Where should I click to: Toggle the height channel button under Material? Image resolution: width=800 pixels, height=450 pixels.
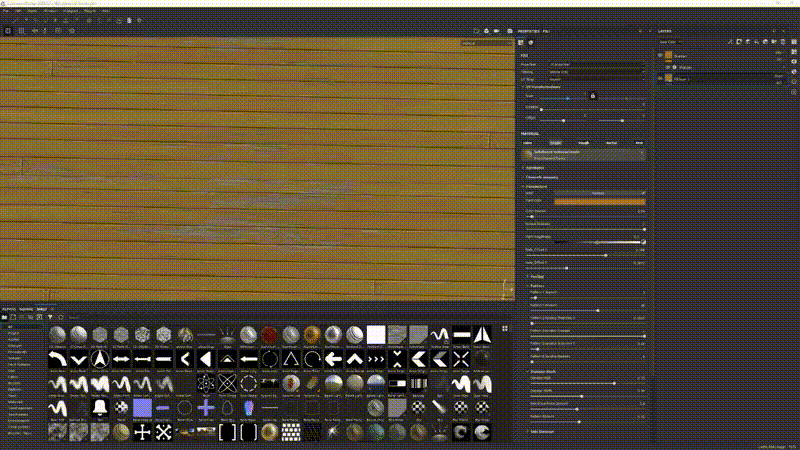coord(555,143)
